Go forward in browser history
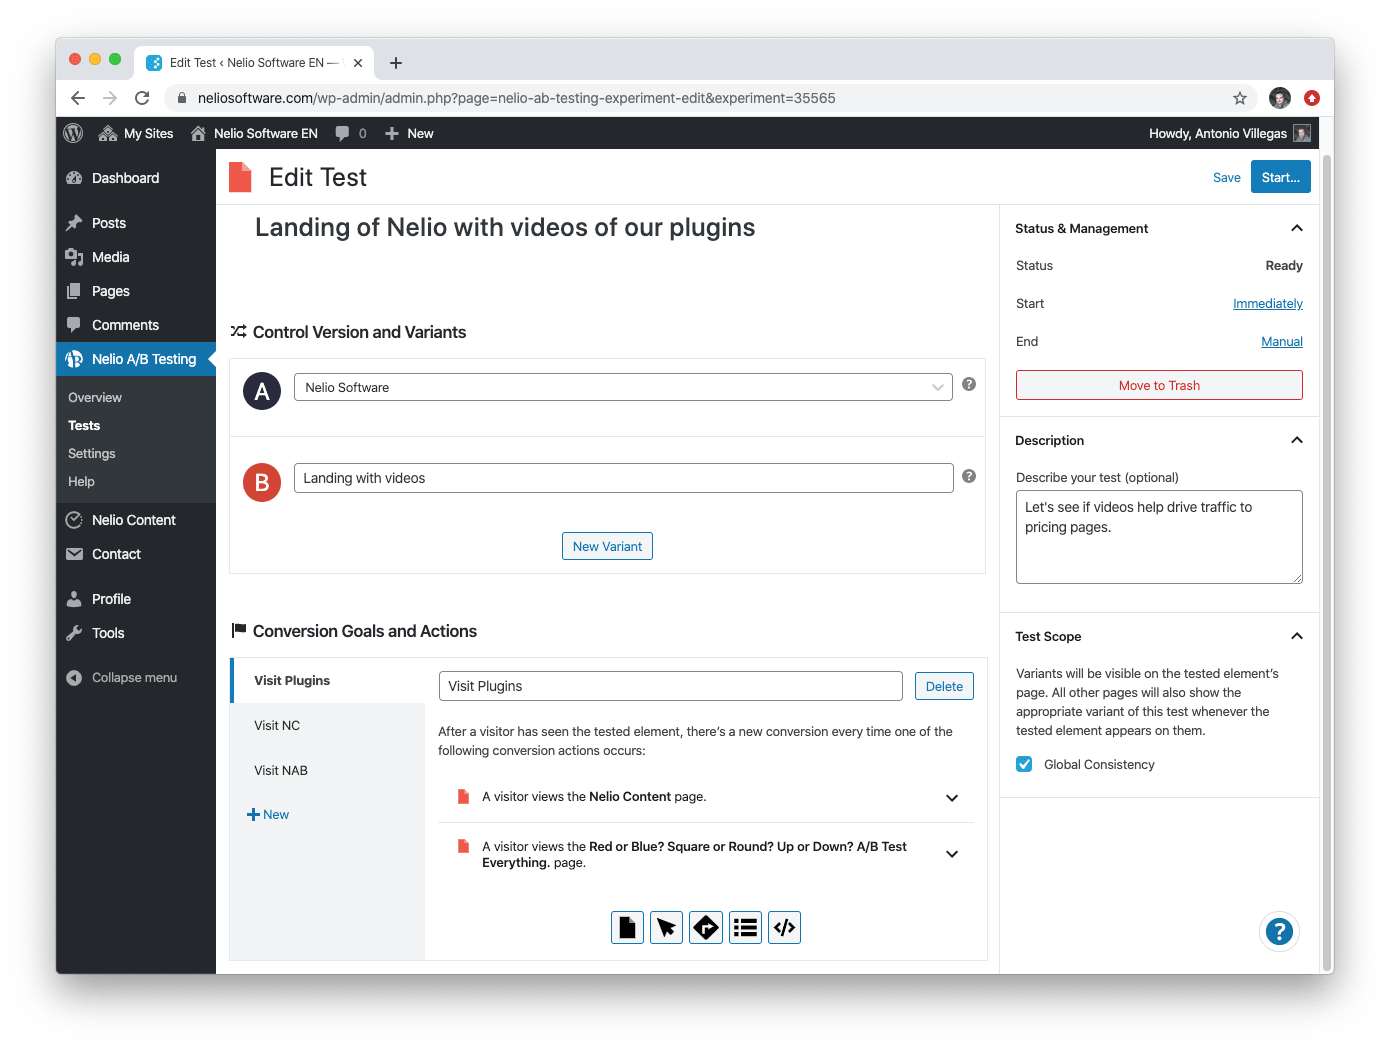Image resolution: width=1390 pixels, height=1048 pixels. 110,98
